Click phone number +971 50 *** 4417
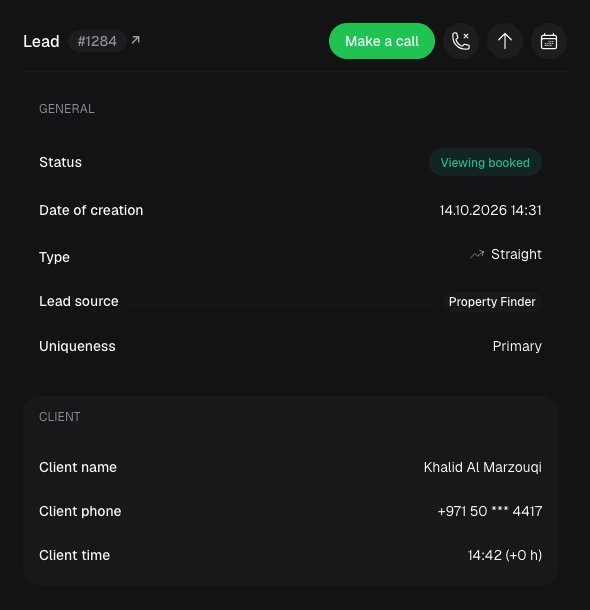The image size is (590, 610). (490, 511)
